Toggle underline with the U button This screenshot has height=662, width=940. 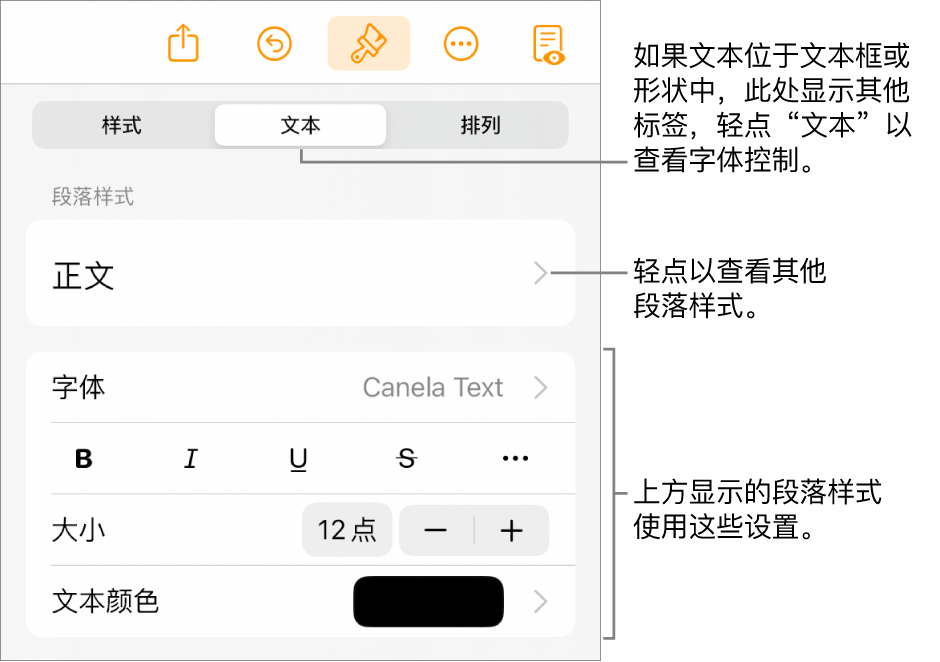[x=299, y=460]
